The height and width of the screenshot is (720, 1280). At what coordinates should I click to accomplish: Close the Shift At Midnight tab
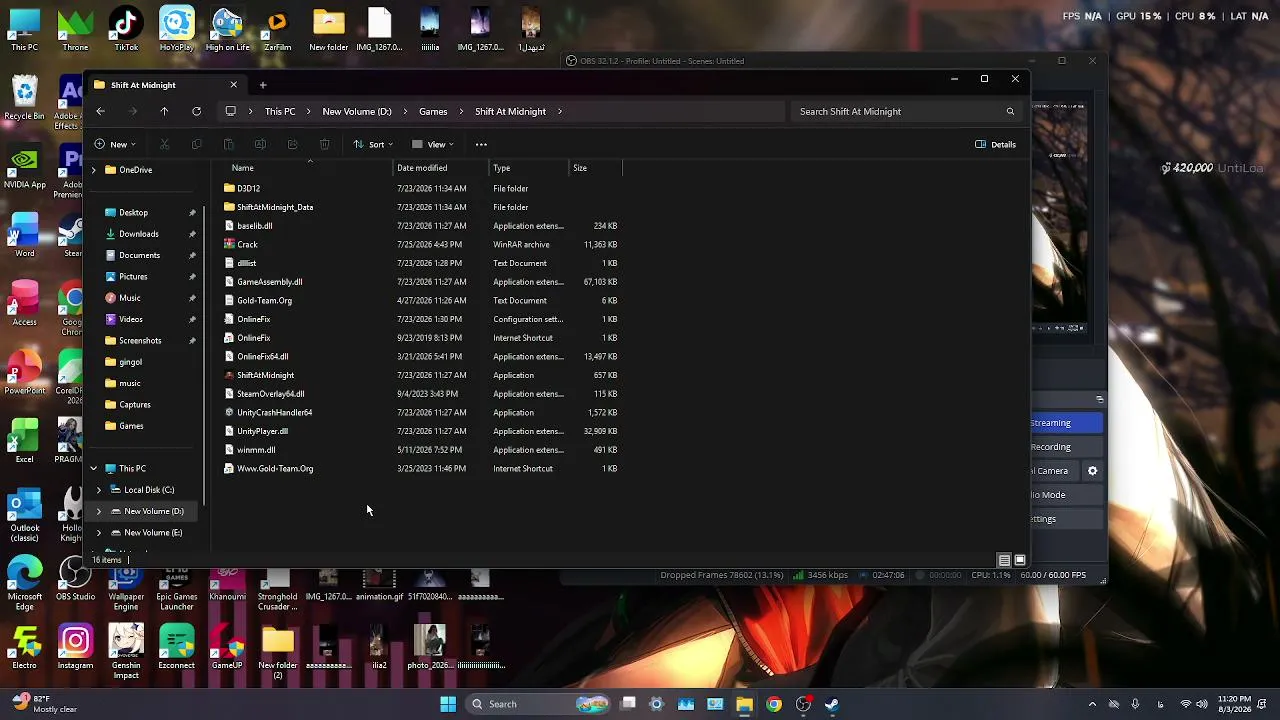234,85
